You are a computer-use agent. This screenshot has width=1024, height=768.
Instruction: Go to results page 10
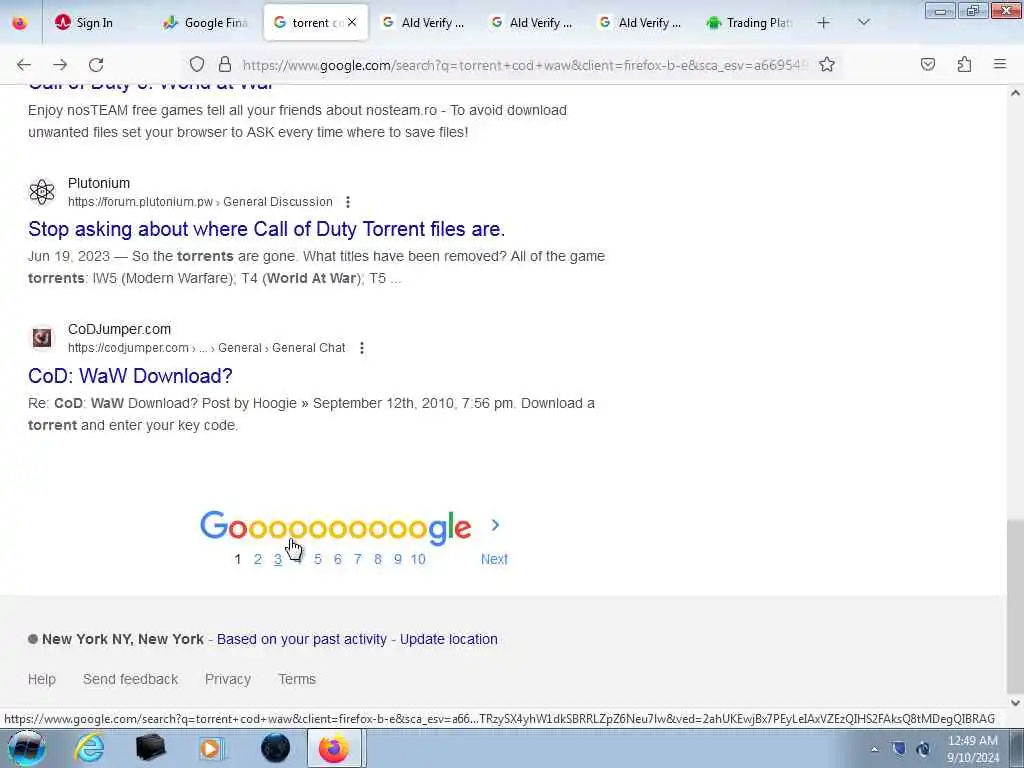[418, 559]
